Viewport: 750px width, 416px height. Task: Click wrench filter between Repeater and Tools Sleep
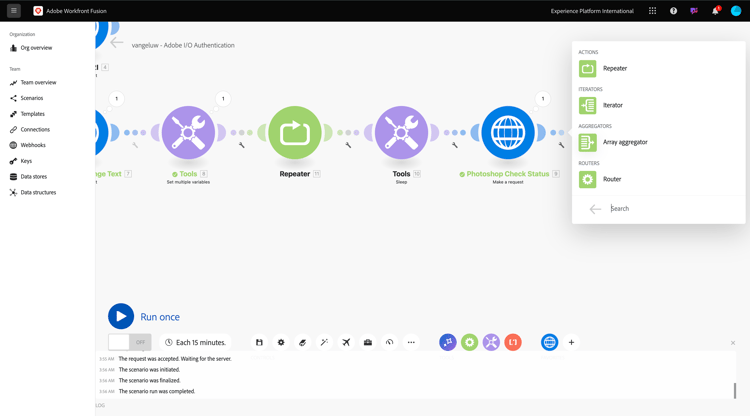[348, 145]
